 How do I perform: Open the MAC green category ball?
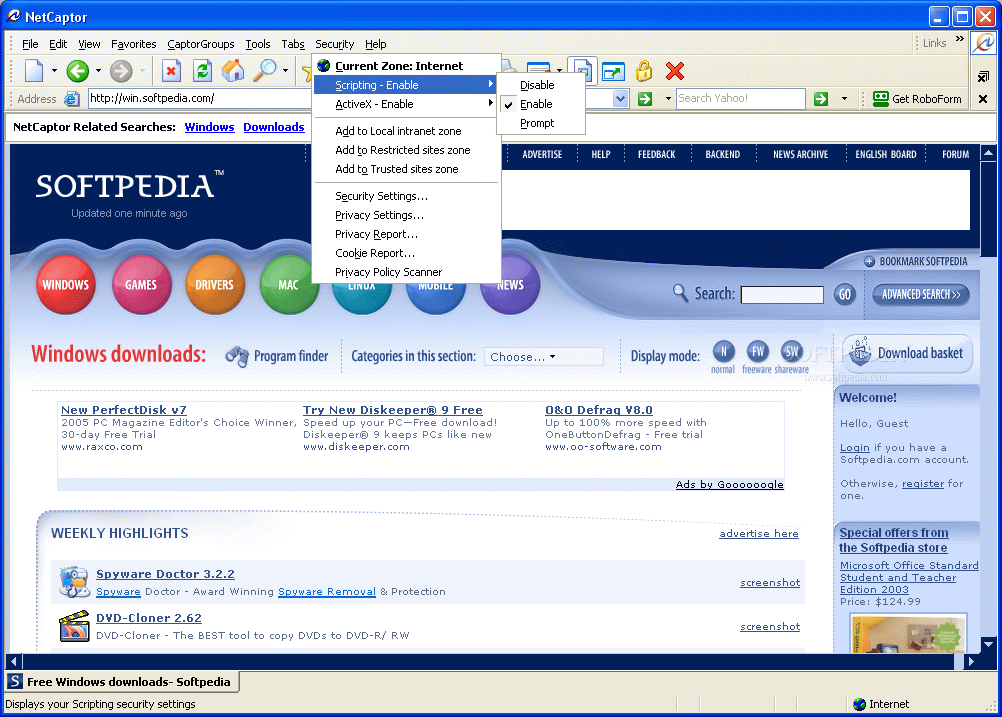pyautogui.click(x=288, y=285)
